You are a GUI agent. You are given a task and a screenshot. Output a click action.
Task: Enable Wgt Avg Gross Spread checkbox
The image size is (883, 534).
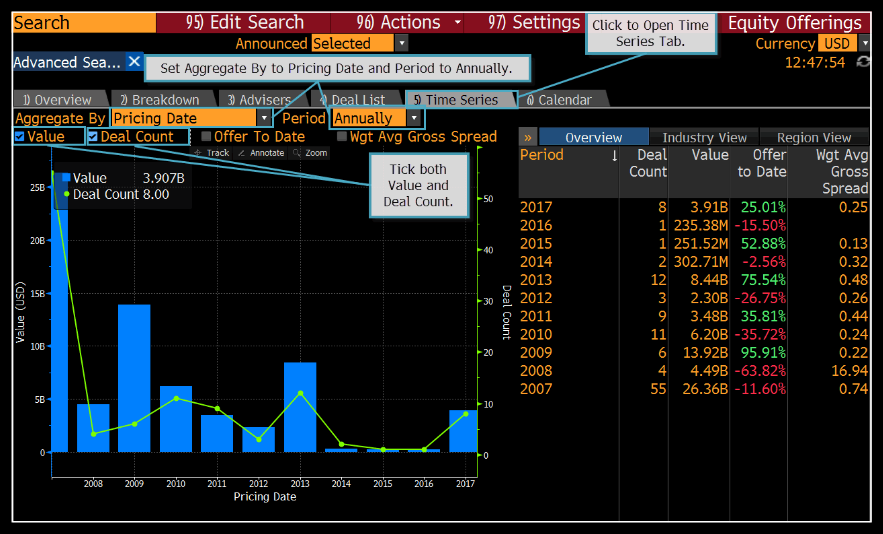342,137
